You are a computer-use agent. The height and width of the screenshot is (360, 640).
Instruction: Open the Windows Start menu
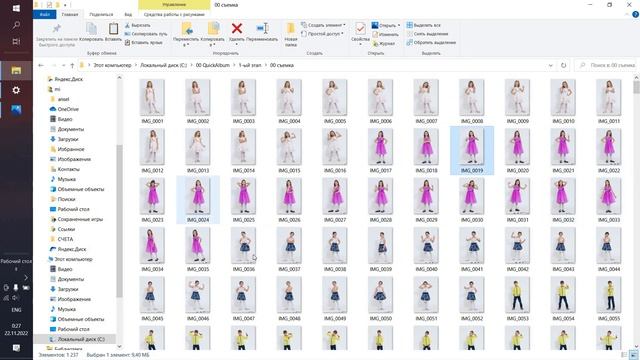16,8
